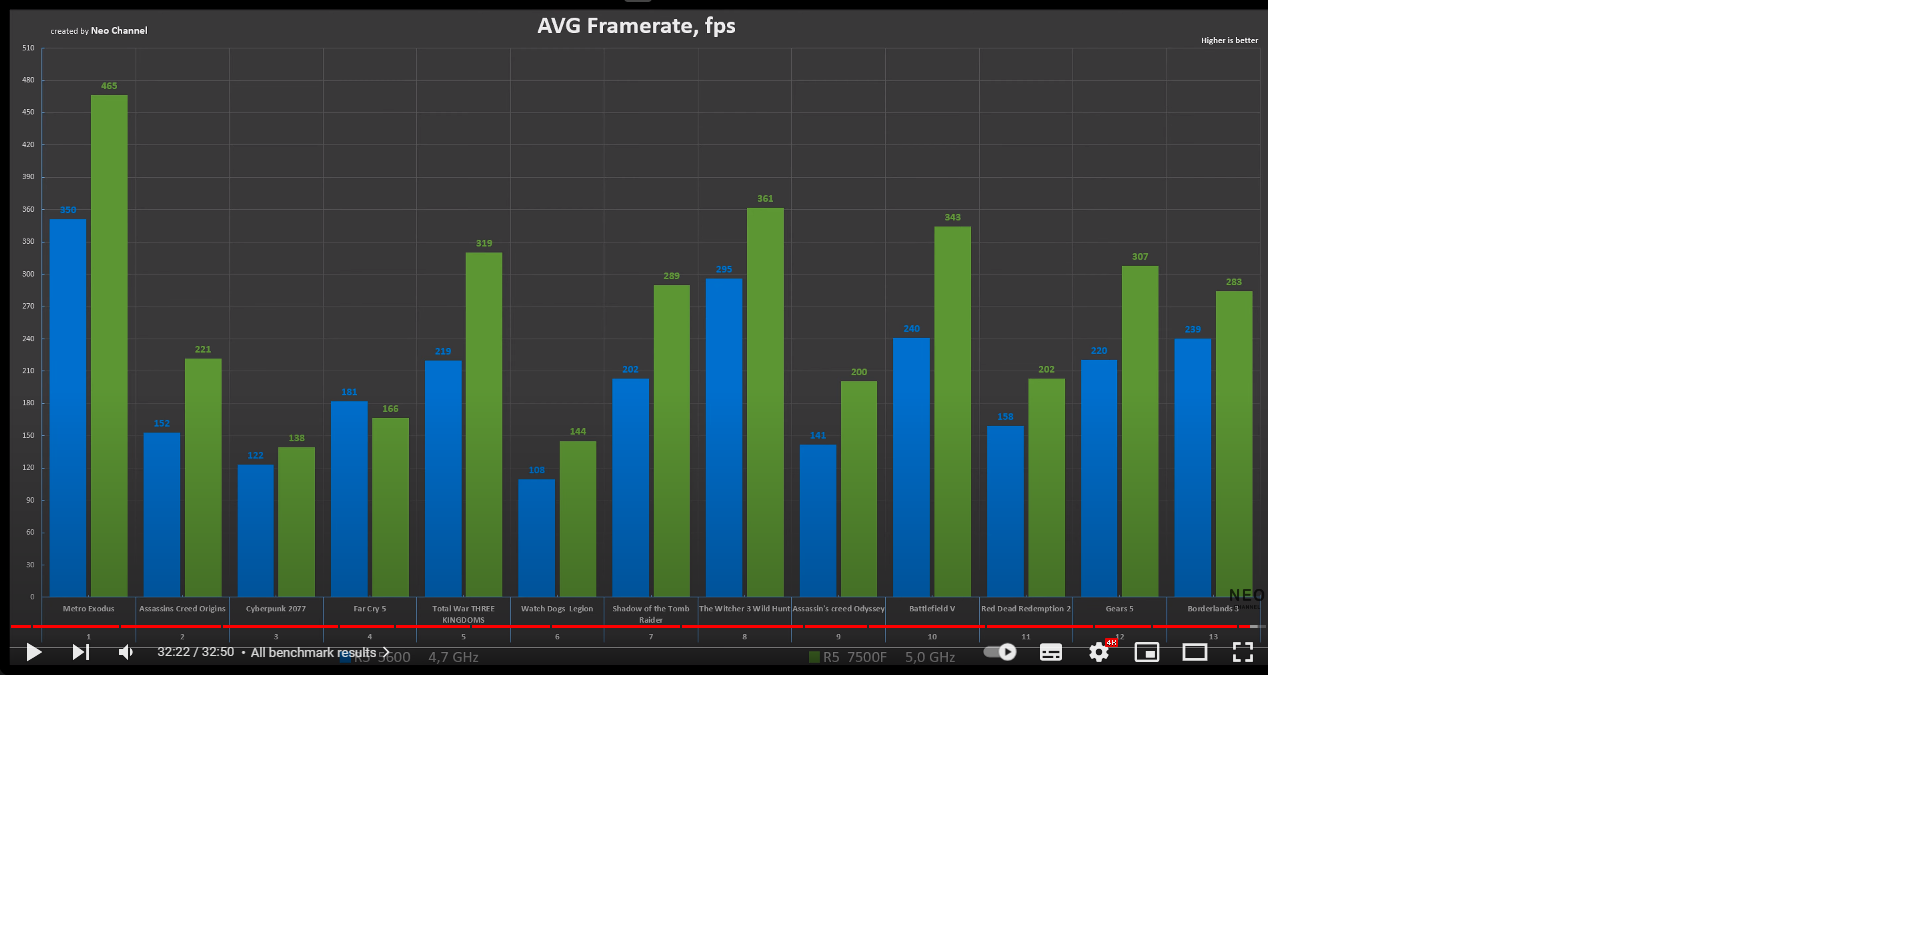
Task: Click the green Battlefield V bar
Action: (x=953, y=412)
